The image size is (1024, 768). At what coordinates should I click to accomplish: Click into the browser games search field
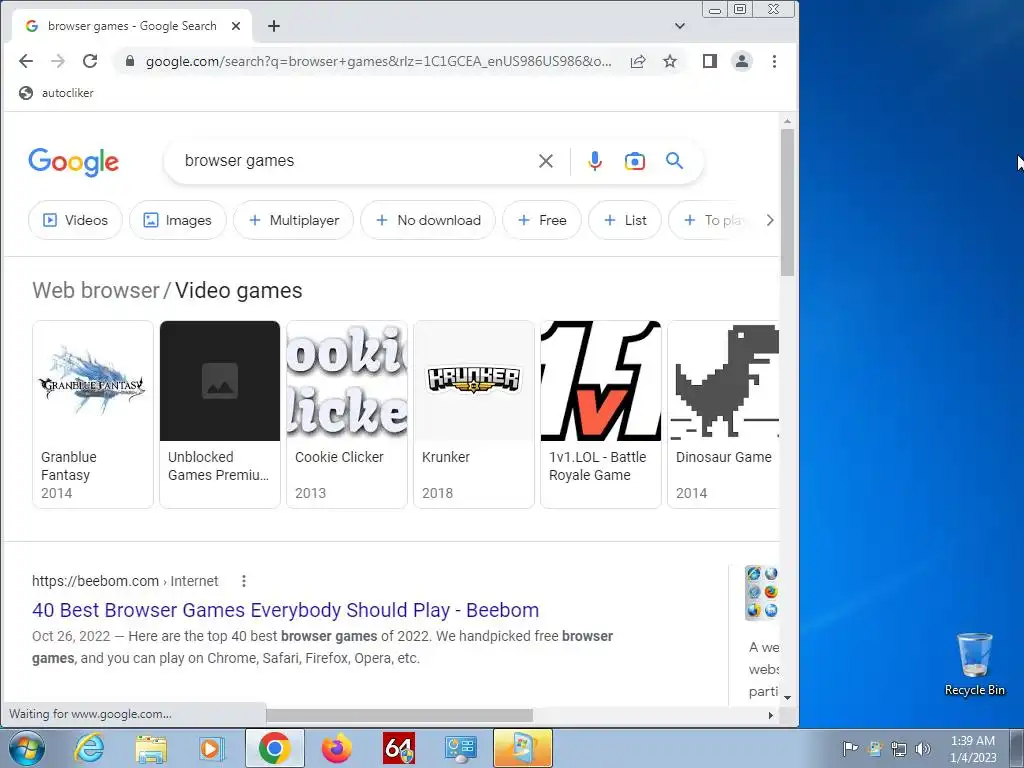point(353,161)
